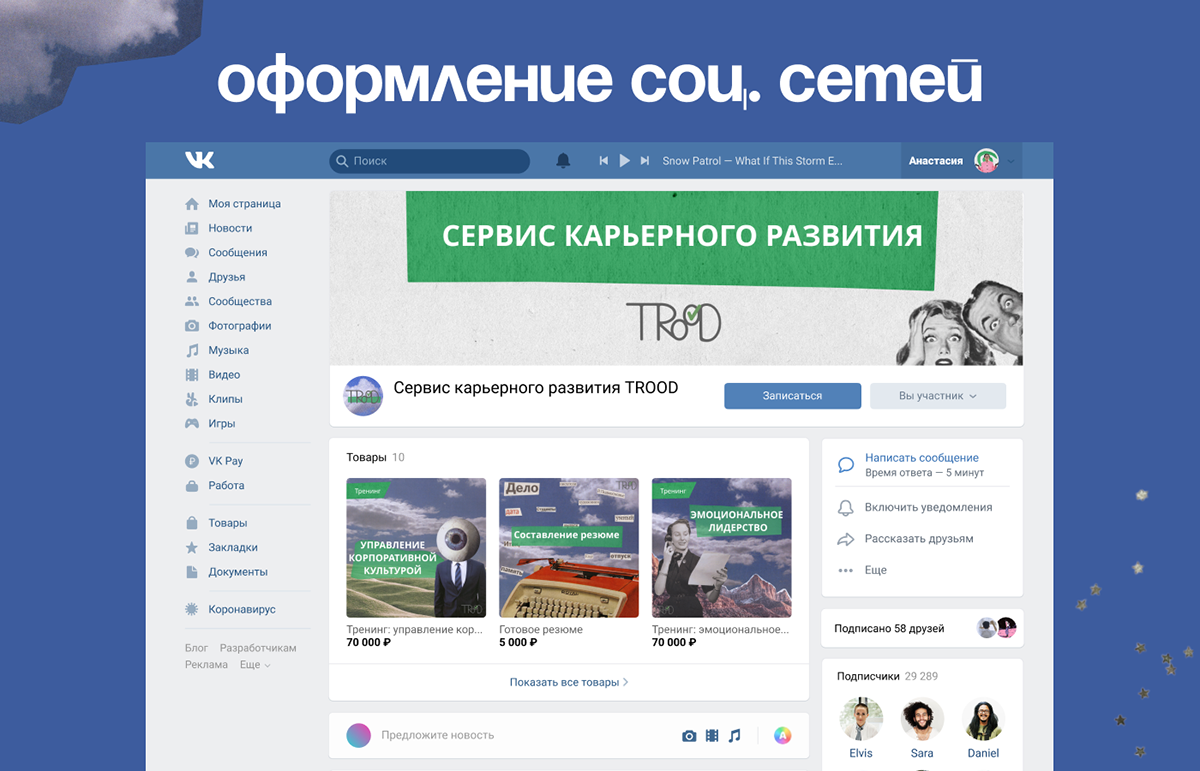This screenshot has width=1200, height=771.
Task: Click the Игры gamepad icon
Action: (x=192, y=423)
